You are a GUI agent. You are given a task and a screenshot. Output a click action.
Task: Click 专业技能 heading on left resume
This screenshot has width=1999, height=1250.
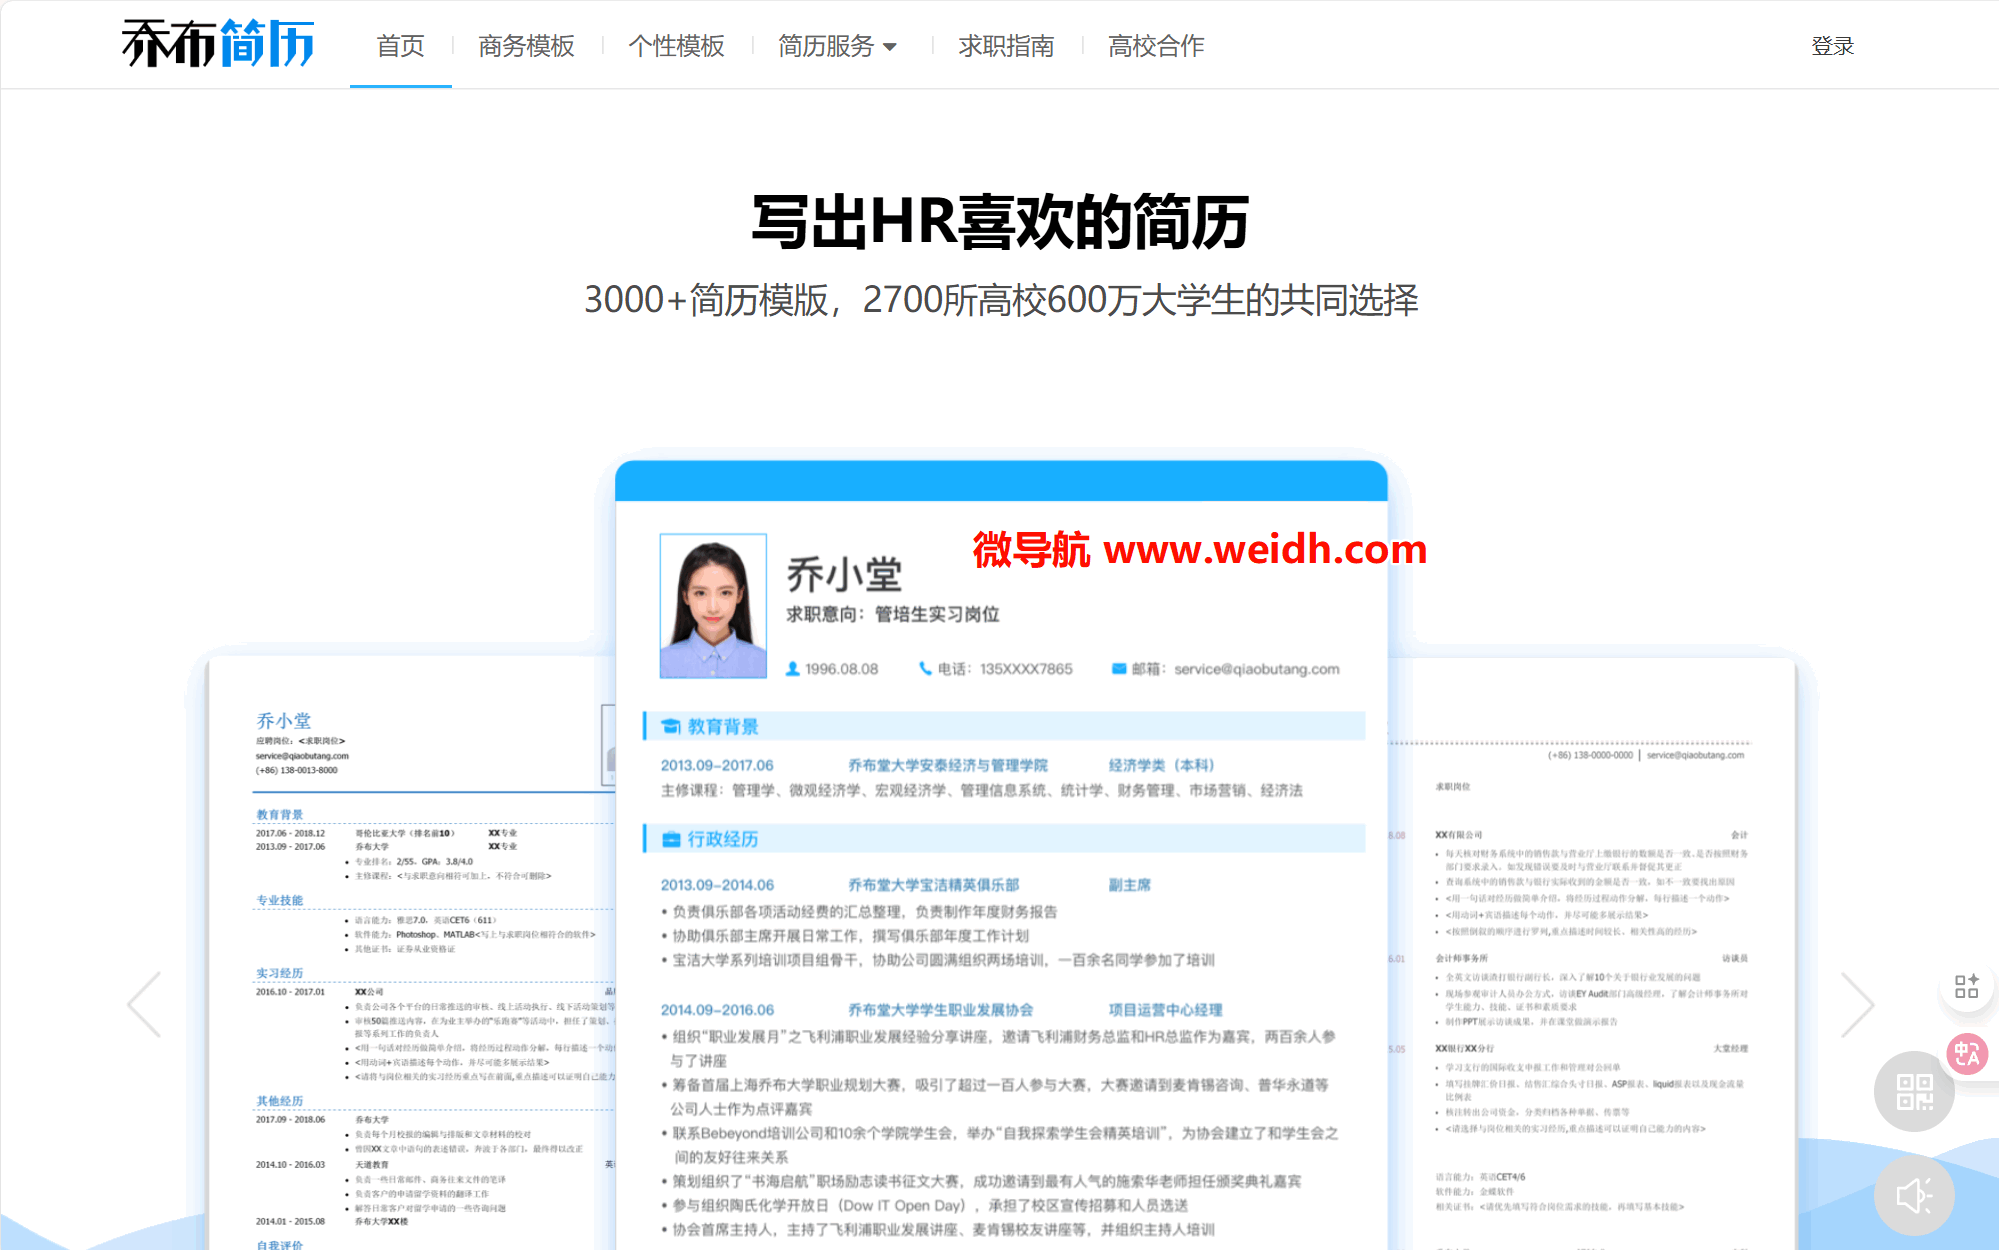point(279,900)
